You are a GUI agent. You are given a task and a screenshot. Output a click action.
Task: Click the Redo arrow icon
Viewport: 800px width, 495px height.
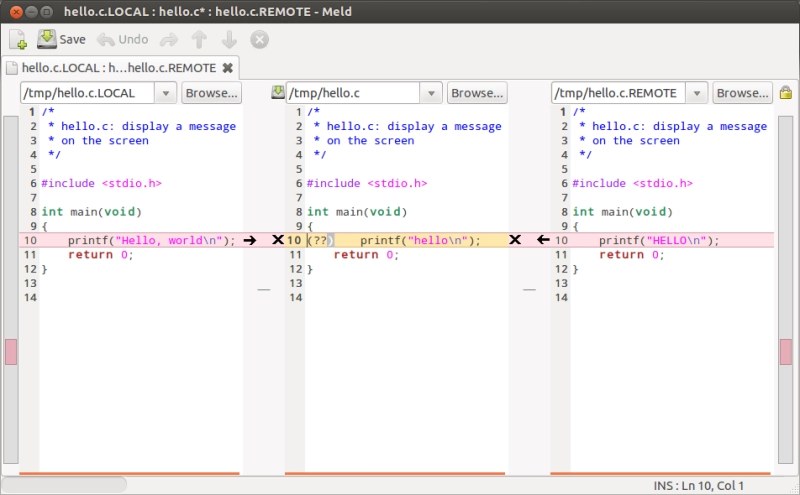pyautogui.click(x=169, y=40)
